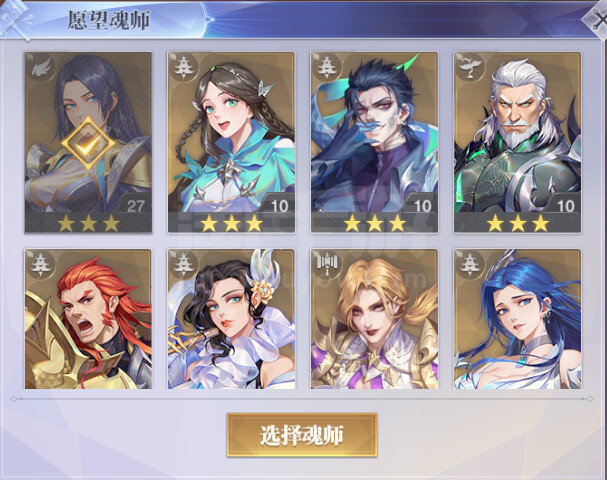Select the white-bearded elder in green armor
The image size is (607, 480).
click(518, 142)
